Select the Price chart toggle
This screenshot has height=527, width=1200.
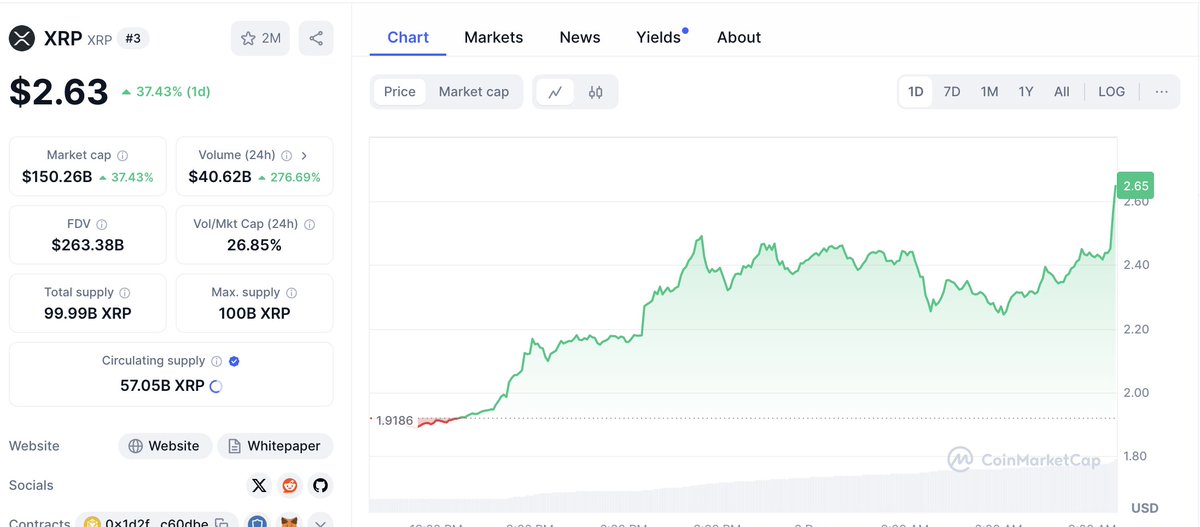click(x=400, y=92)
